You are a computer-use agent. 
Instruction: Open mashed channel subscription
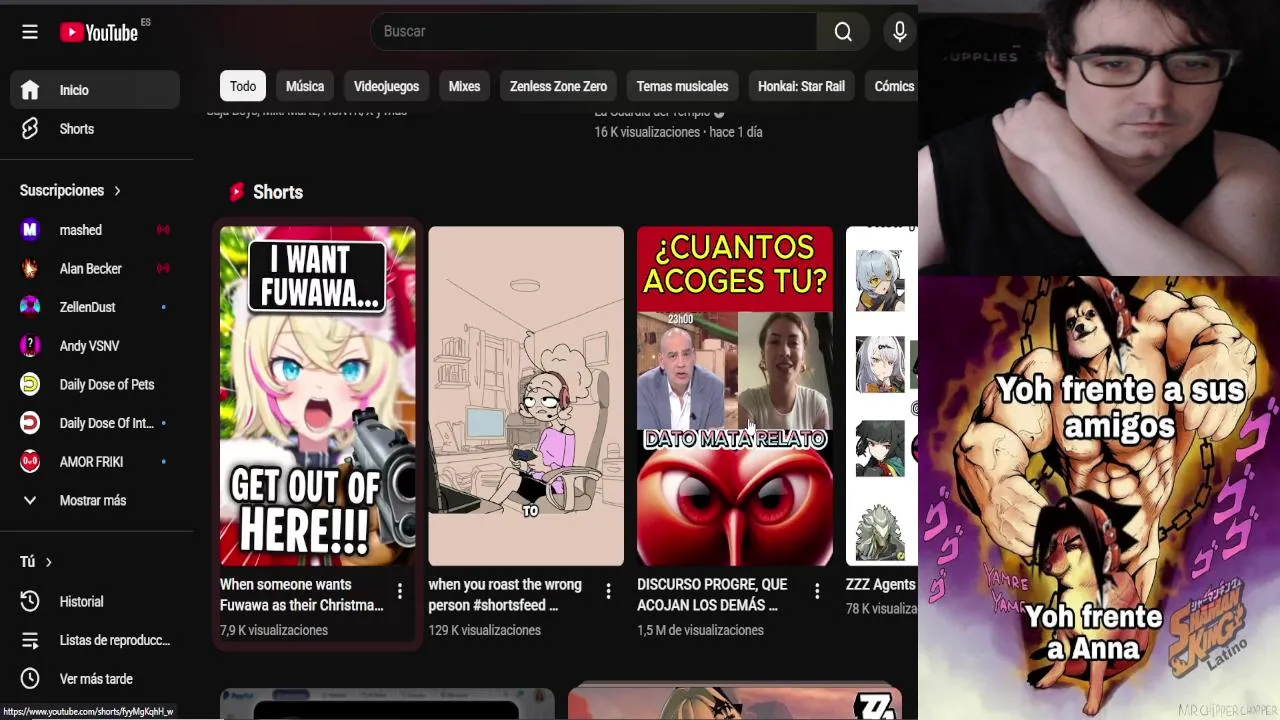coord(95,230)
